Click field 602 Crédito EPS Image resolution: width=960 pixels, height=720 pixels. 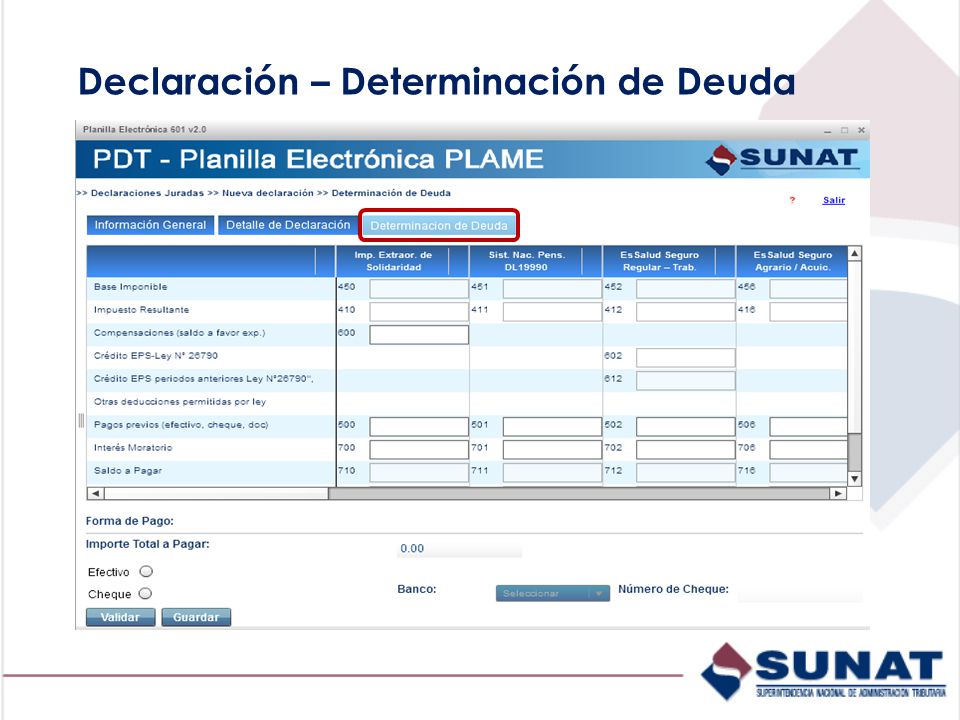[686, 358]
